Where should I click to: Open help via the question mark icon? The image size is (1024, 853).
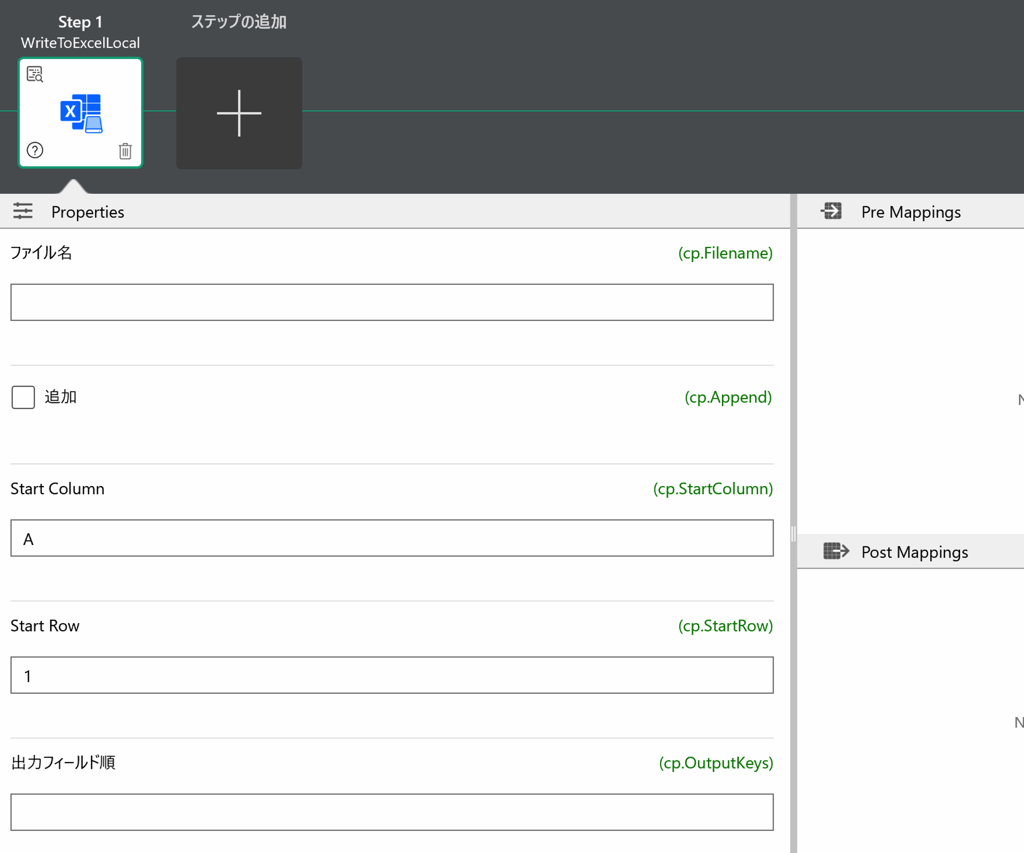point(36,151)
